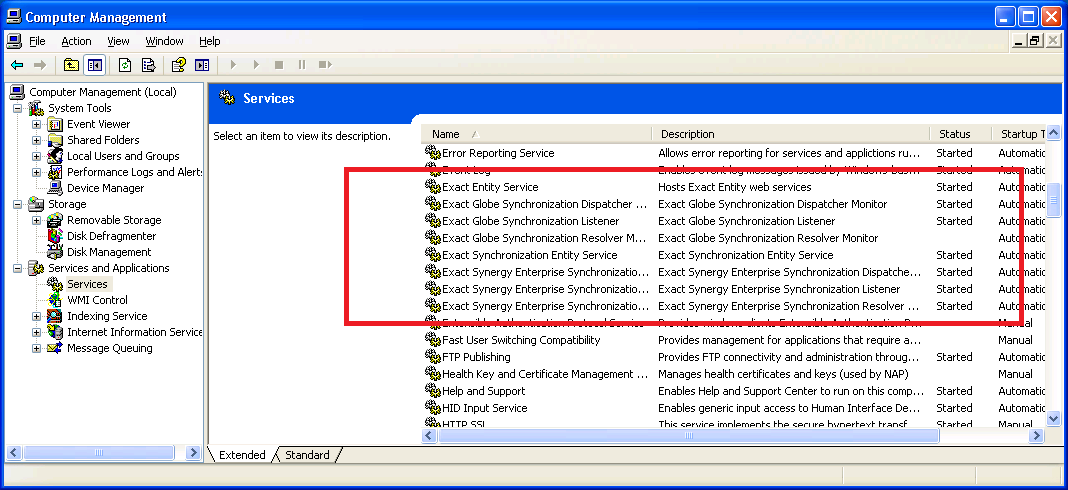Click the Message Queuing envelope icon

[x=56, y=348]
